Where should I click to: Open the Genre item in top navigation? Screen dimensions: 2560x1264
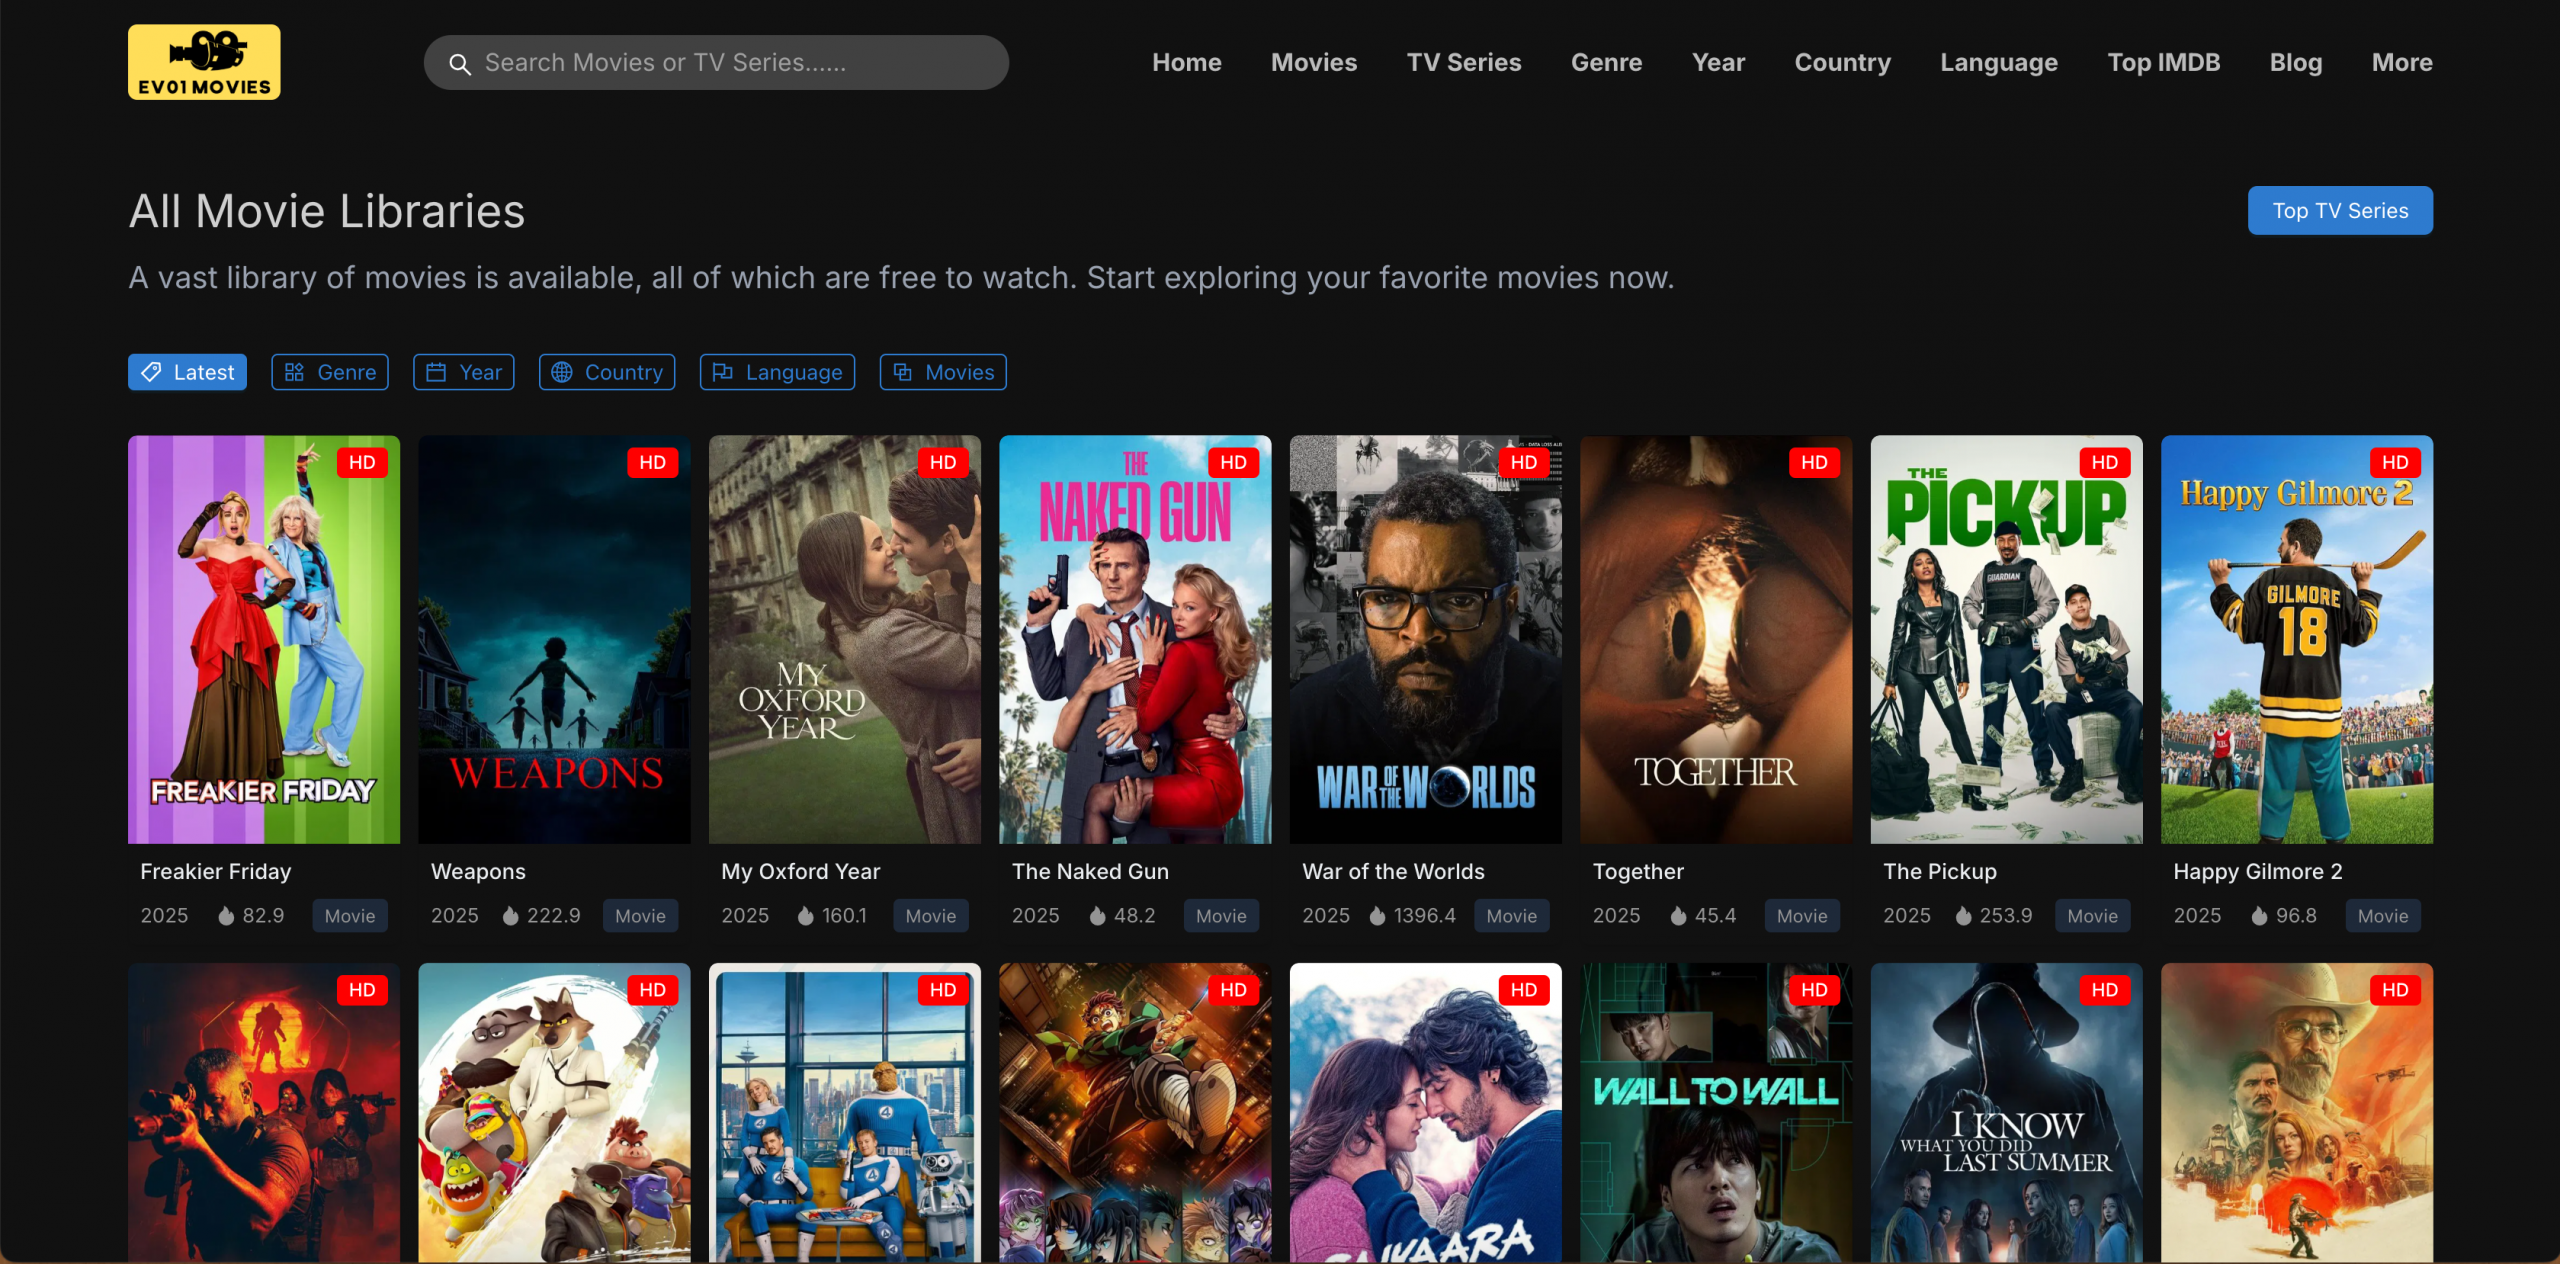click(x=1606, y=63)
